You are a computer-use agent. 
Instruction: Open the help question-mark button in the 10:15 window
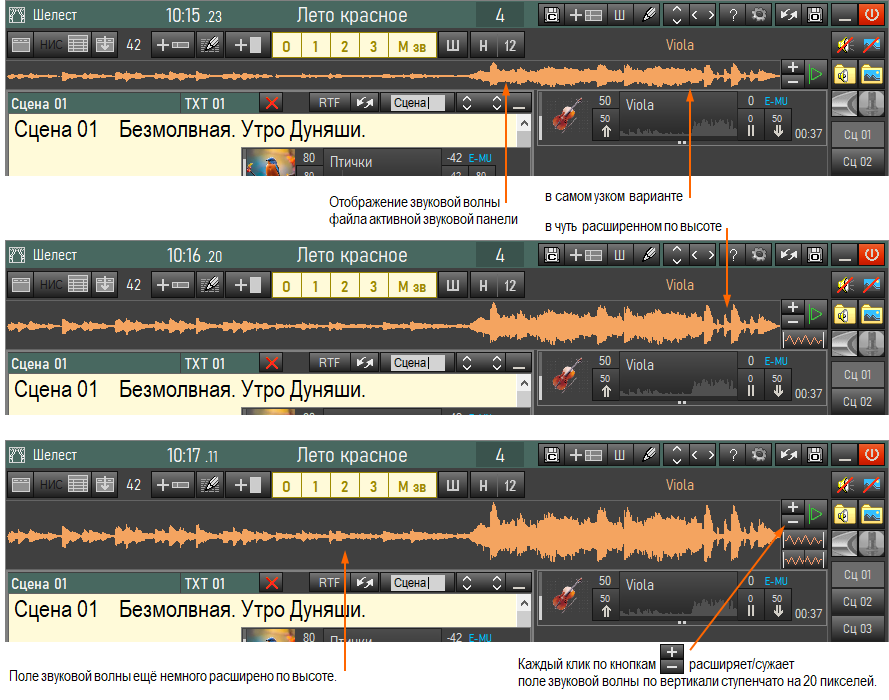(733, 15)
